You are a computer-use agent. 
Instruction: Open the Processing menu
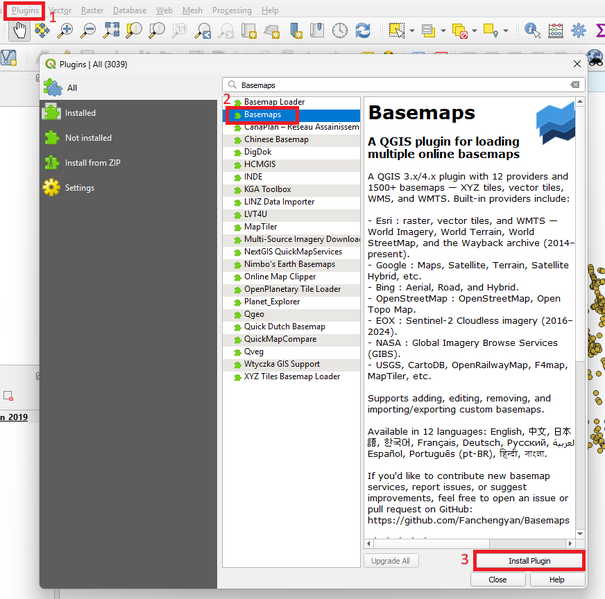click(x=232, y=10)
